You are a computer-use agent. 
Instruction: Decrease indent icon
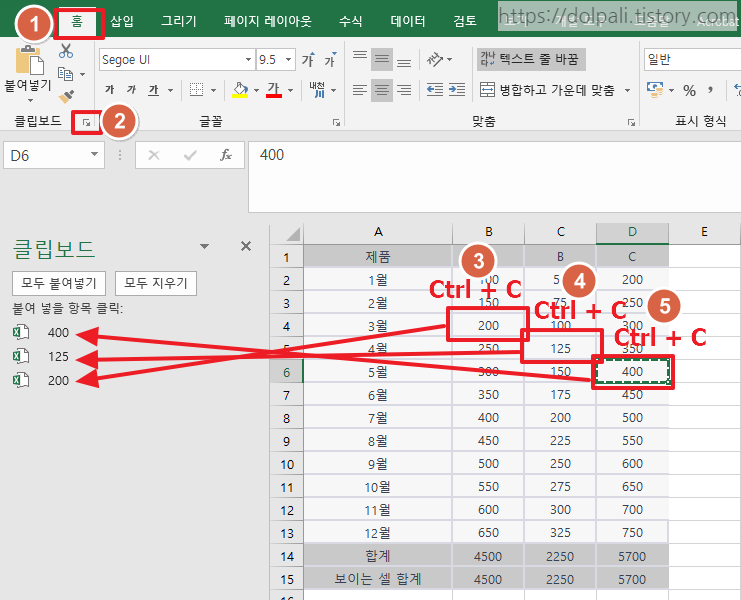point(435,90)
